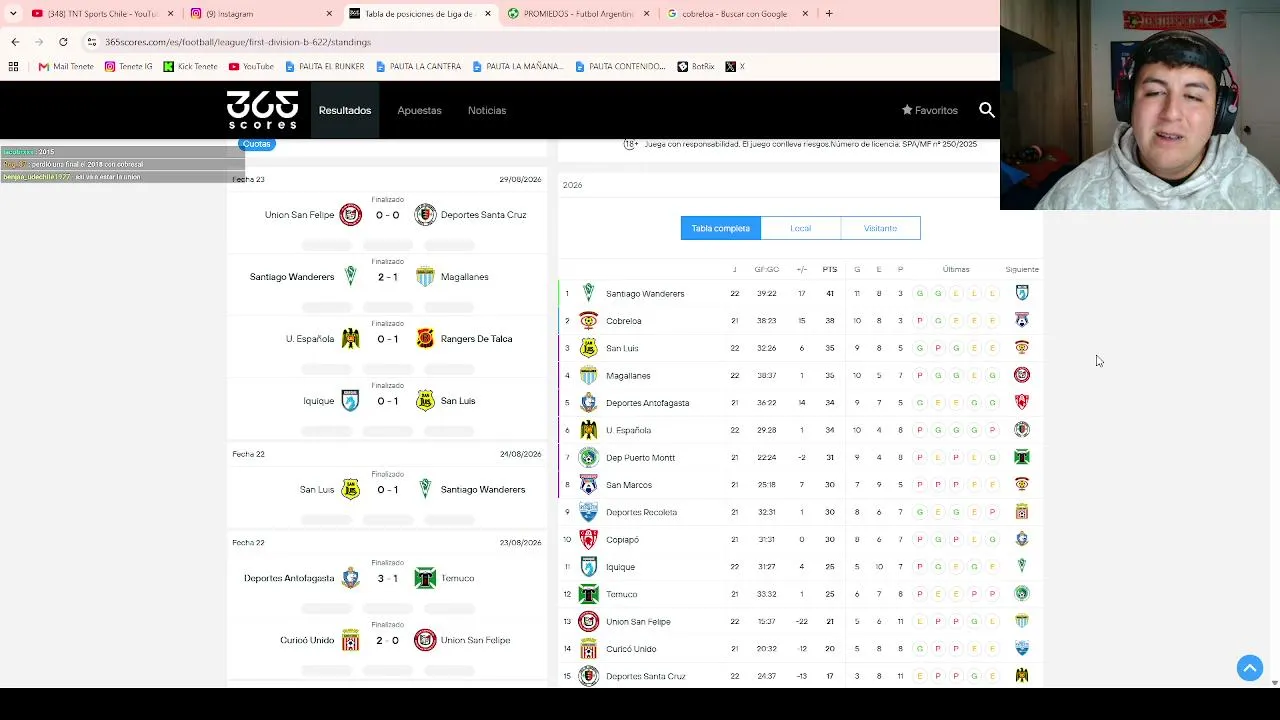Click Cobreloa crest in standings table
The width and height of the screenshot is (1280, 720).
click(589, 321)
